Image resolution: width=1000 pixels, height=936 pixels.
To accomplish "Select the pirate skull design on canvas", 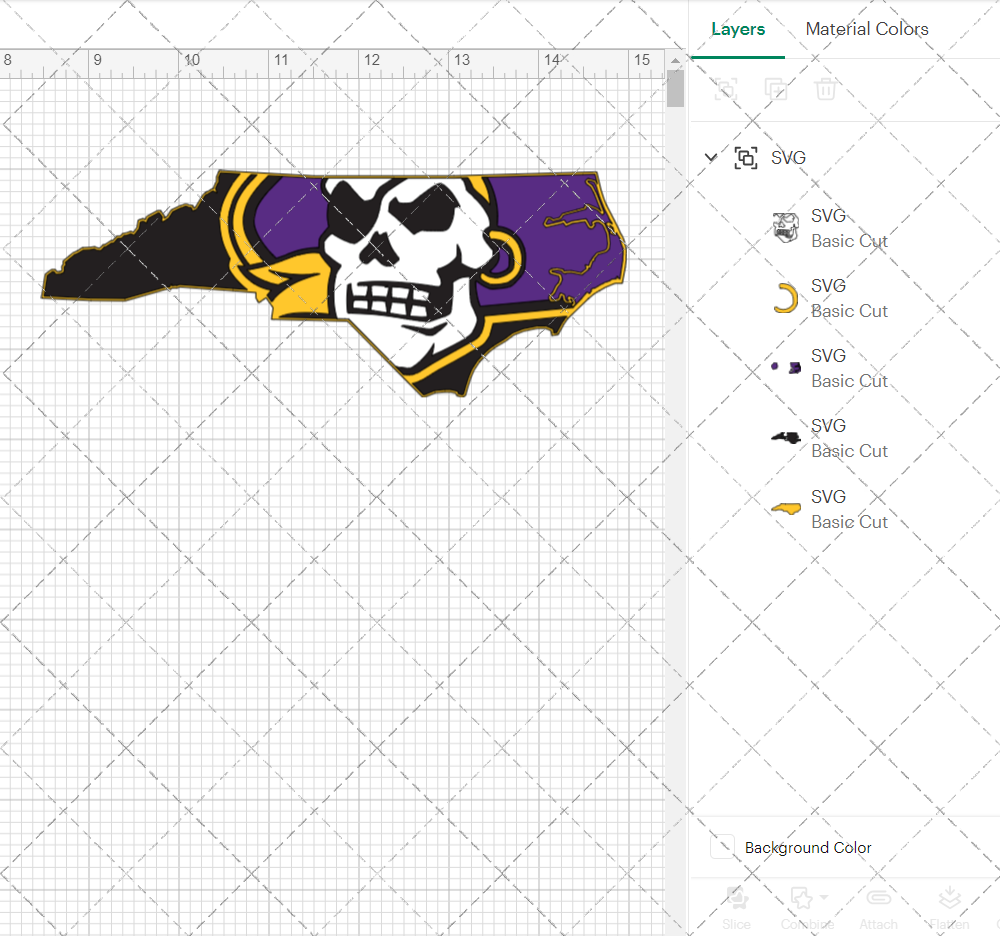I will coord(334,283).
